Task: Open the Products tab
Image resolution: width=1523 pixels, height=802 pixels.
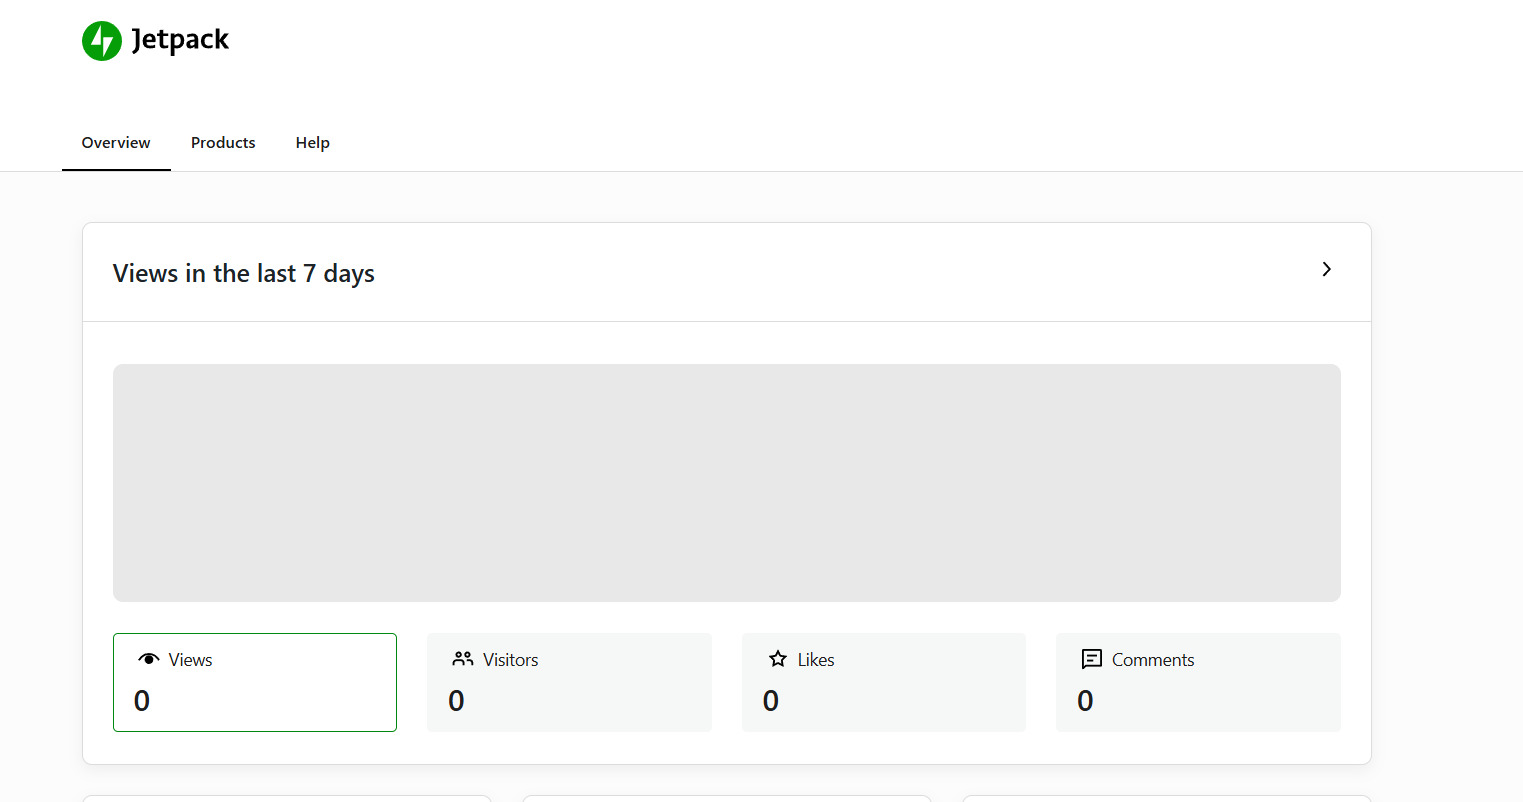Action: tap(223, 143)
